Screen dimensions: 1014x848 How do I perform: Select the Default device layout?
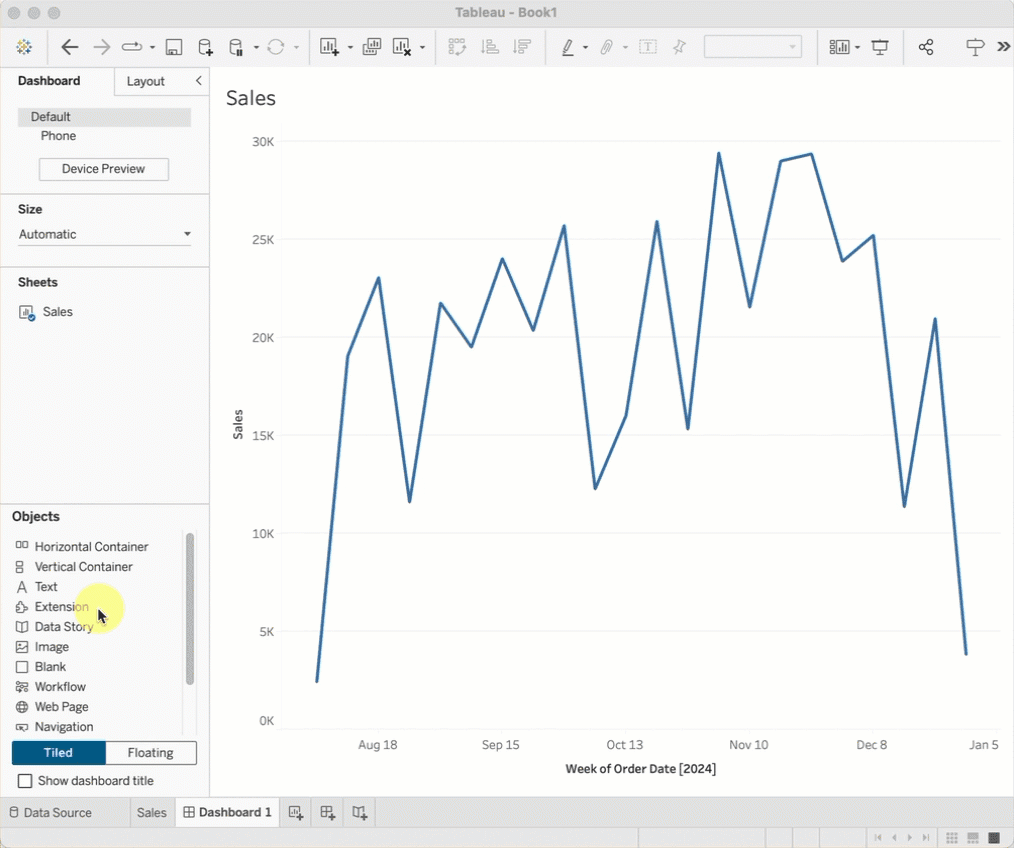point(104,117)
